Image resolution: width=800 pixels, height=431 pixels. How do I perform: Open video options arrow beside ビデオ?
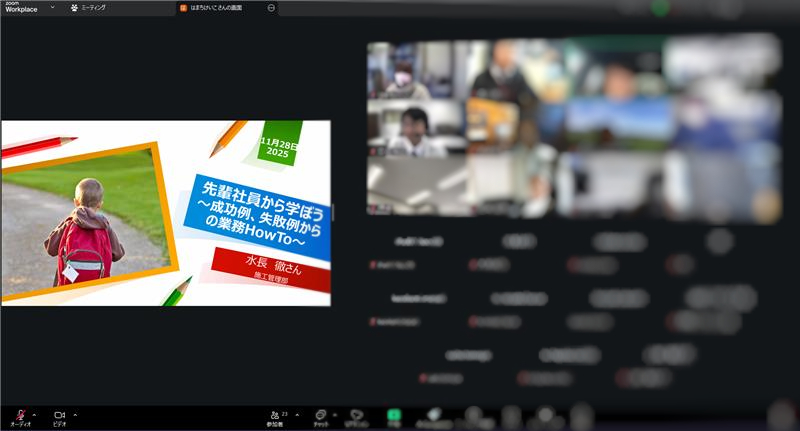pos(74,414)
